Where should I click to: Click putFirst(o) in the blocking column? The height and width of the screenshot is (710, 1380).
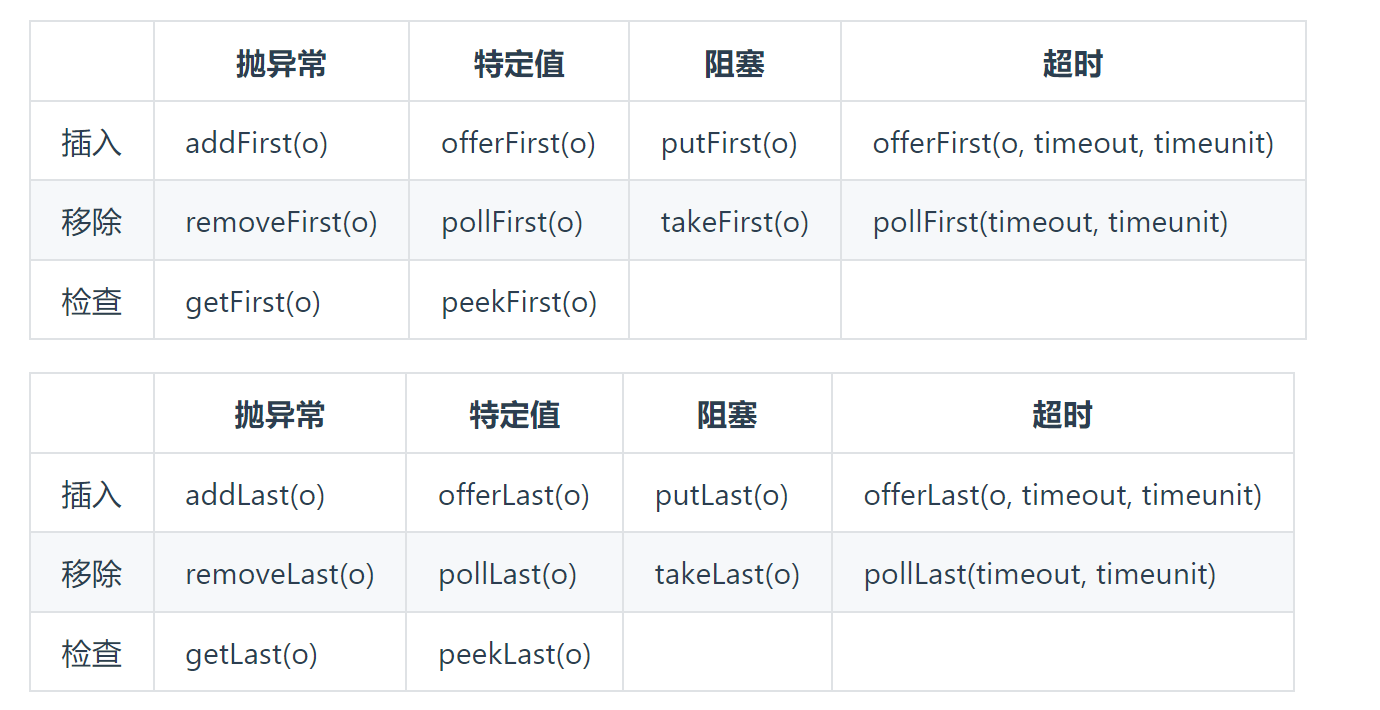pyautogui.click(x=729, y=143)
